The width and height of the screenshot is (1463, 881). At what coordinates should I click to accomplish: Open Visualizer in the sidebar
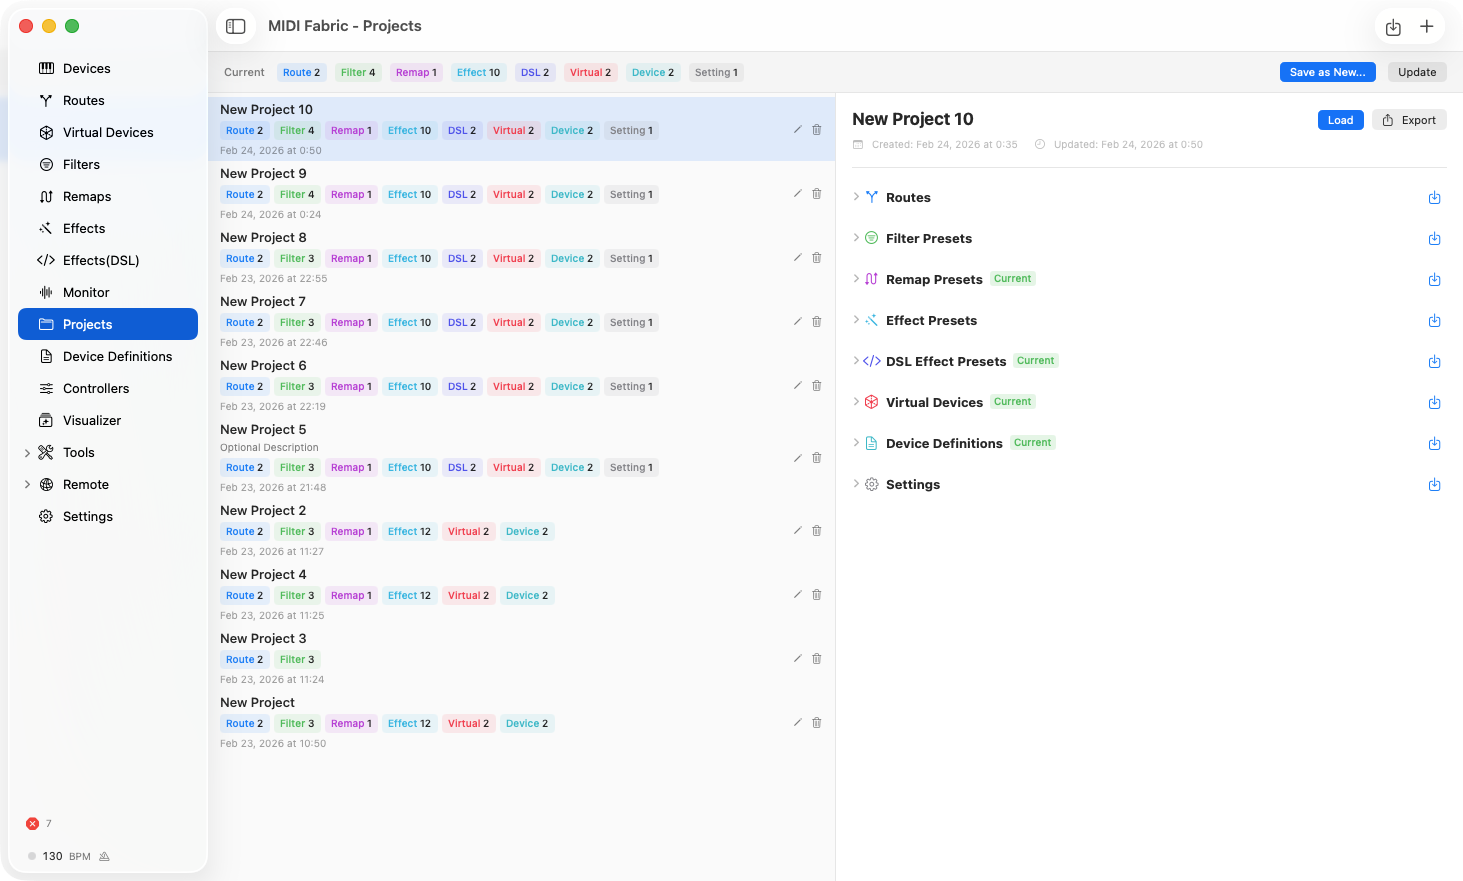108,420
